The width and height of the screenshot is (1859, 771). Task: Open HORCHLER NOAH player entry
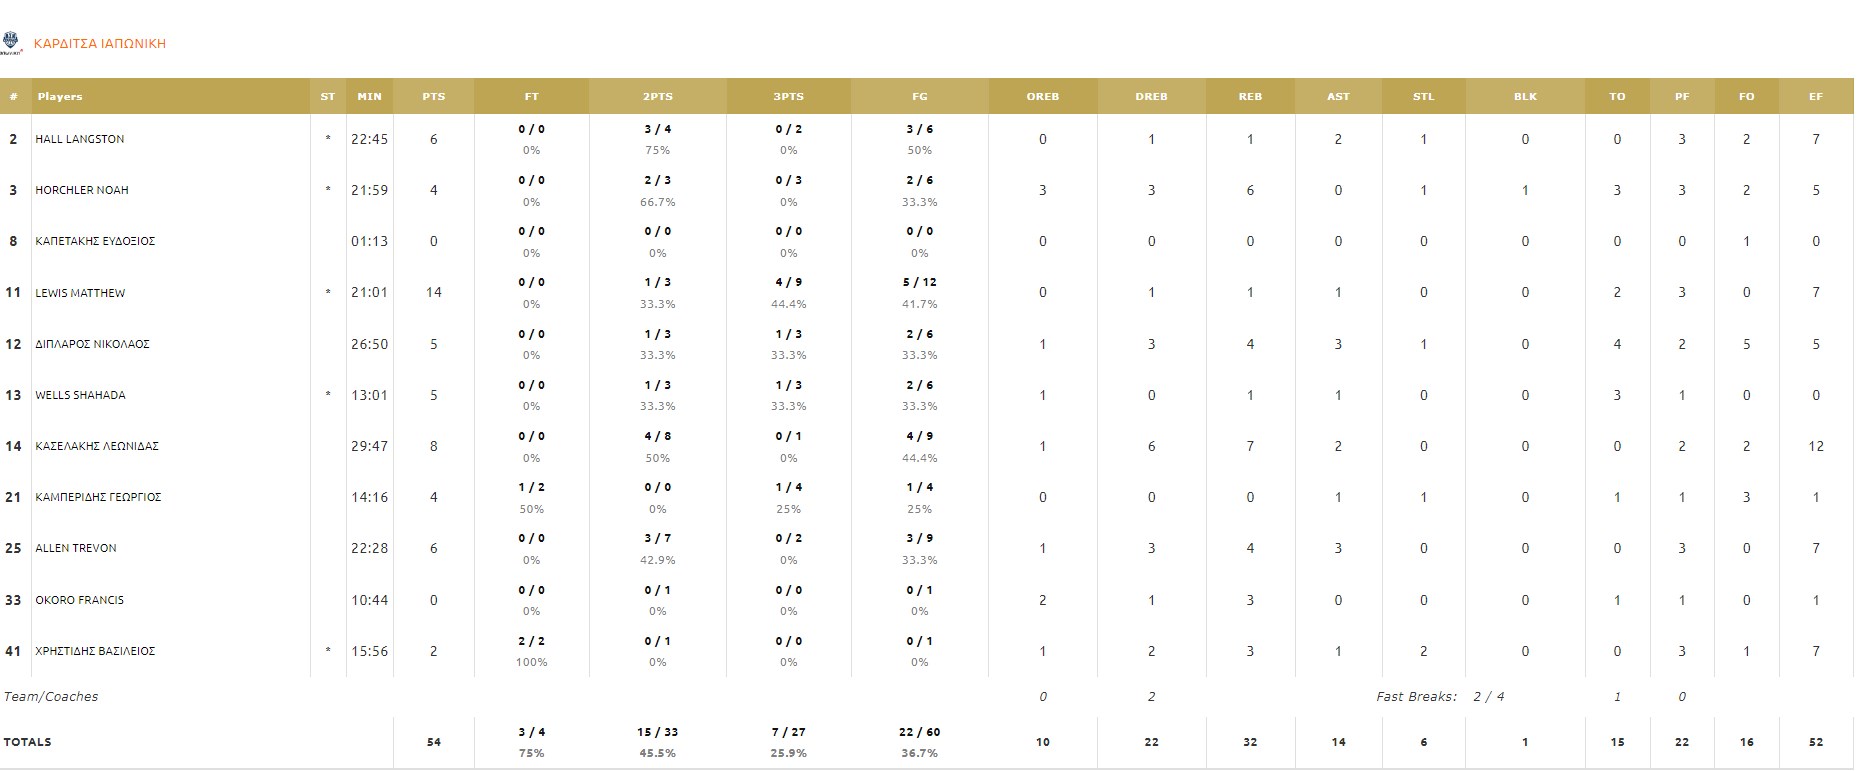pyautogui.click(x=82, y=191)
